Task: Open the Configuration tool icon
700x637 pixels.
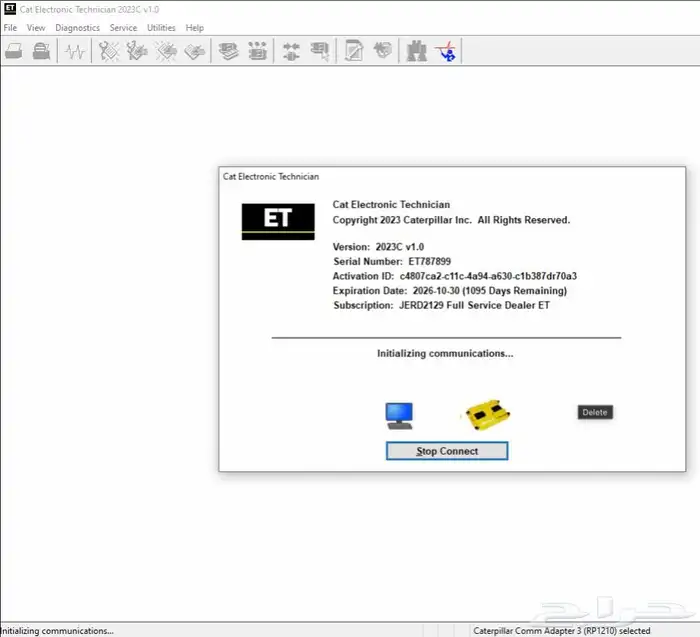Action: (258, 52)
